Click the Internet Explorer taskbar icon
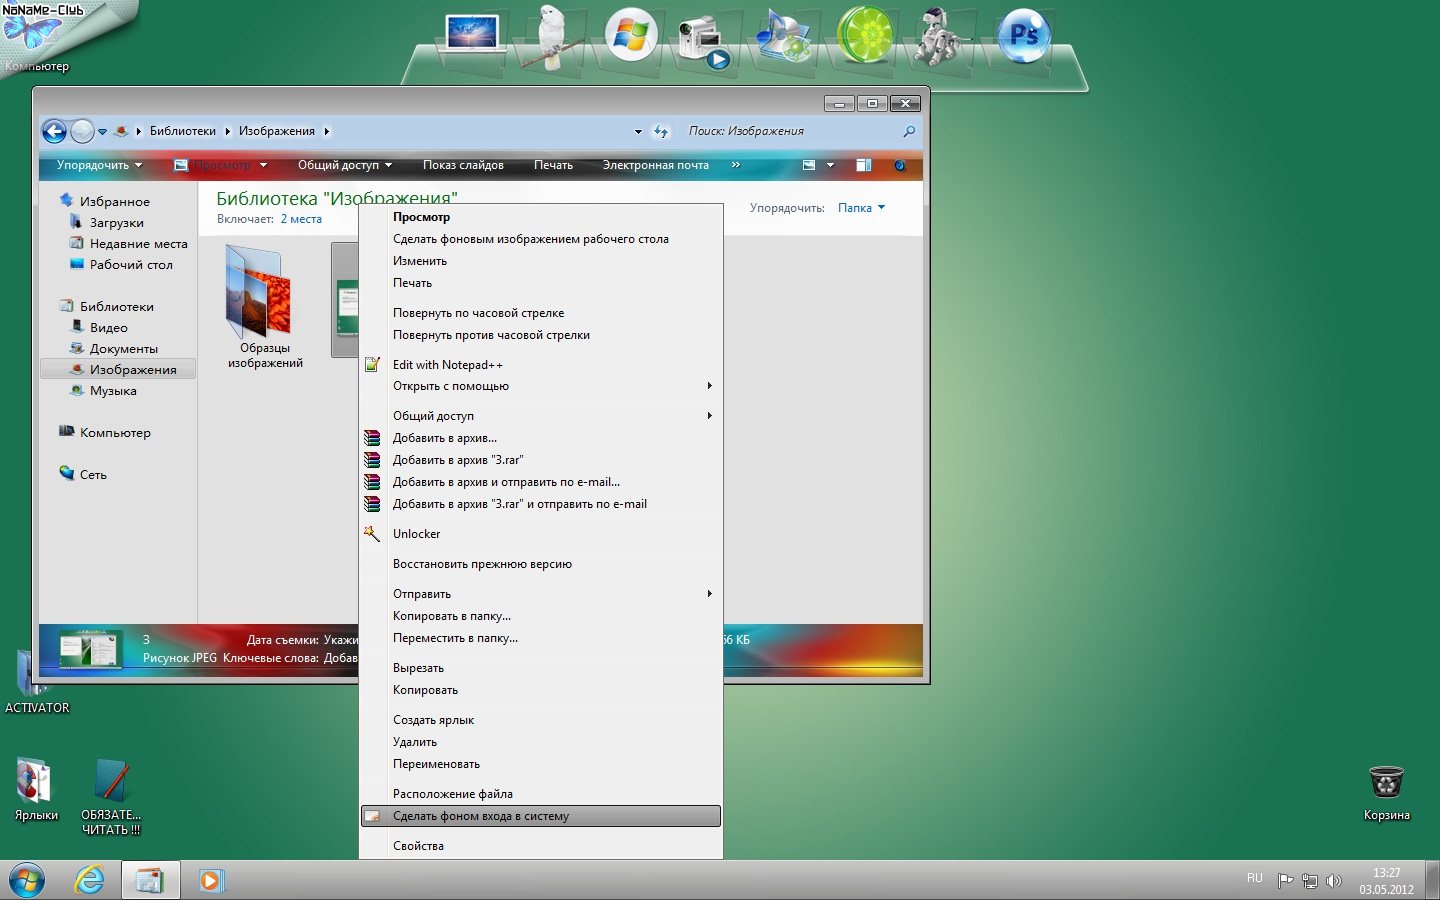 (90, 880)
